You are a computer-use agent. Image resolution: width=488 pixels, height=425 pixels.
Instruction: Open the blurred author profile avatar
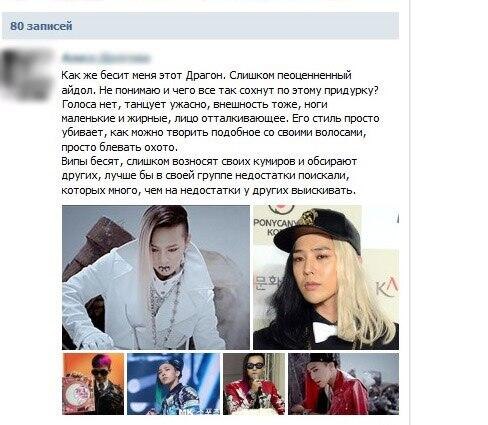click(x=27, y=74)
